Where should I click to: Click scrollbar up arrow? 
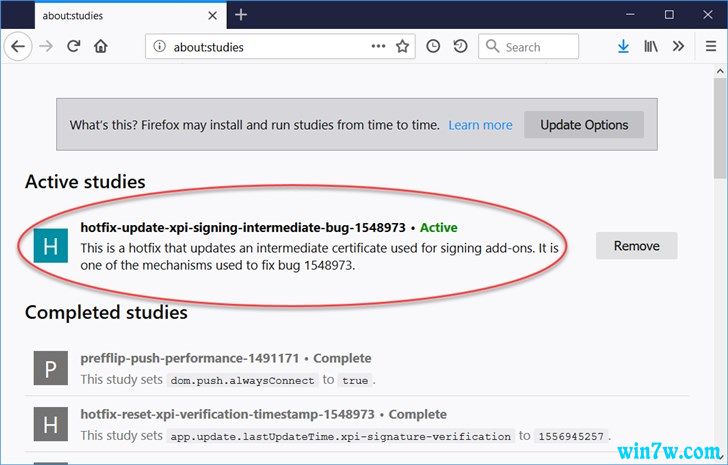pos(720,71)
